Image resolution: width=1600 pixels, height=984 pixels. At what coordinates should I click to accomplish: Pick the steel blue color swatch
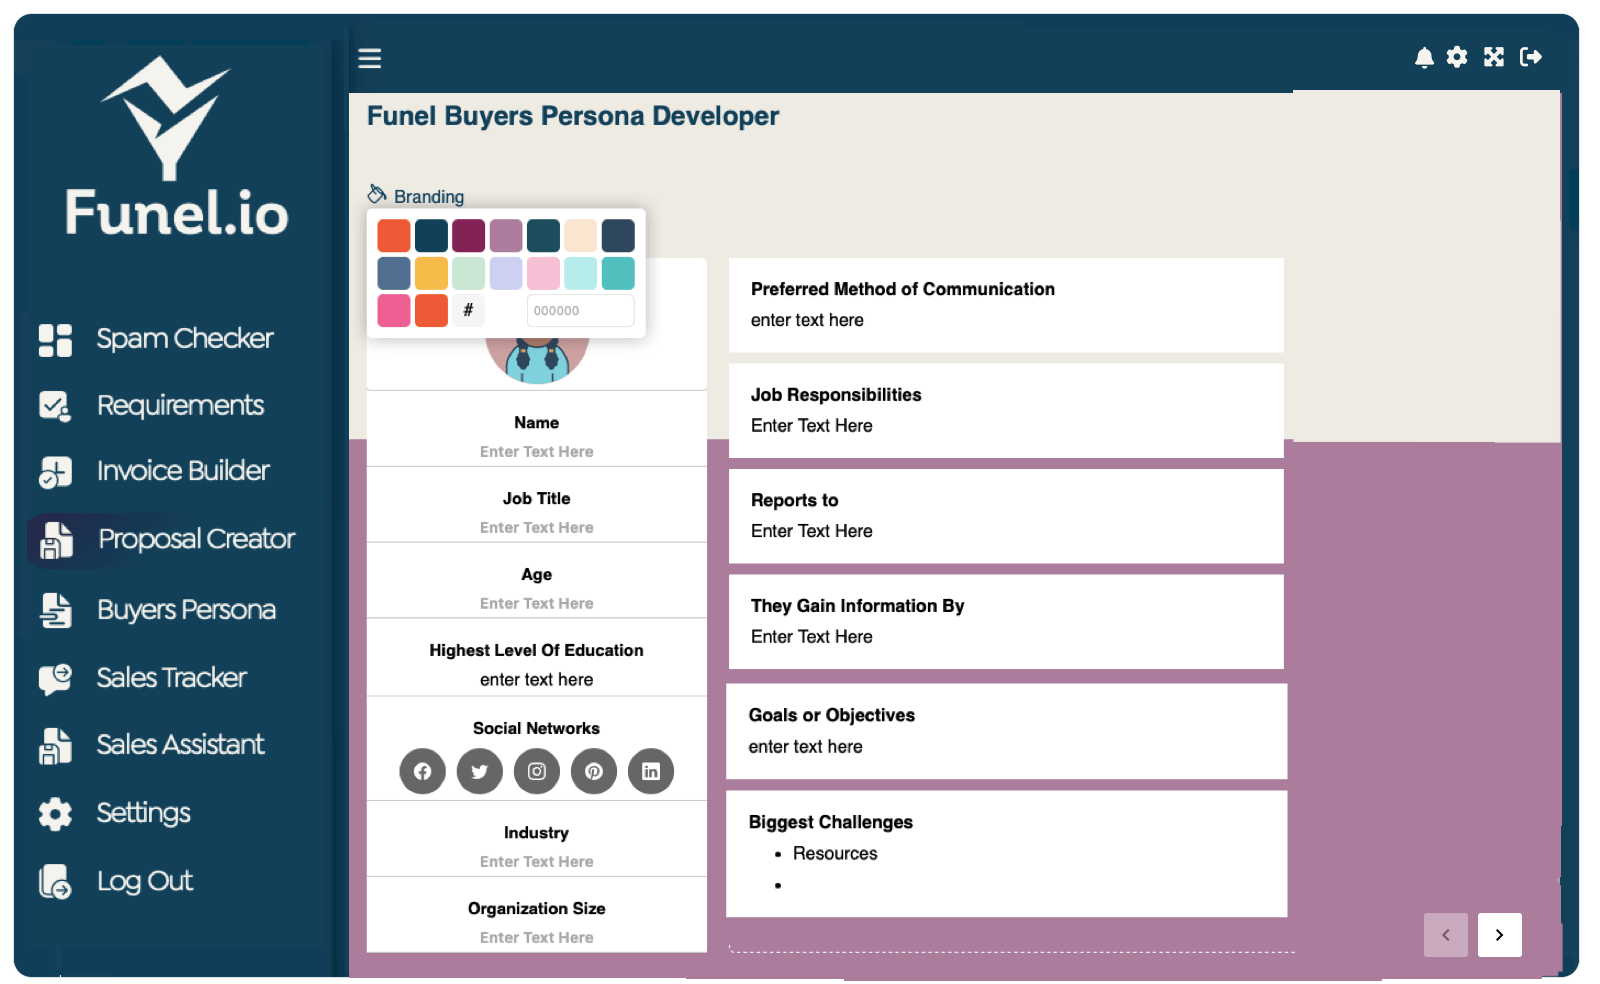[x=394, y=273]
